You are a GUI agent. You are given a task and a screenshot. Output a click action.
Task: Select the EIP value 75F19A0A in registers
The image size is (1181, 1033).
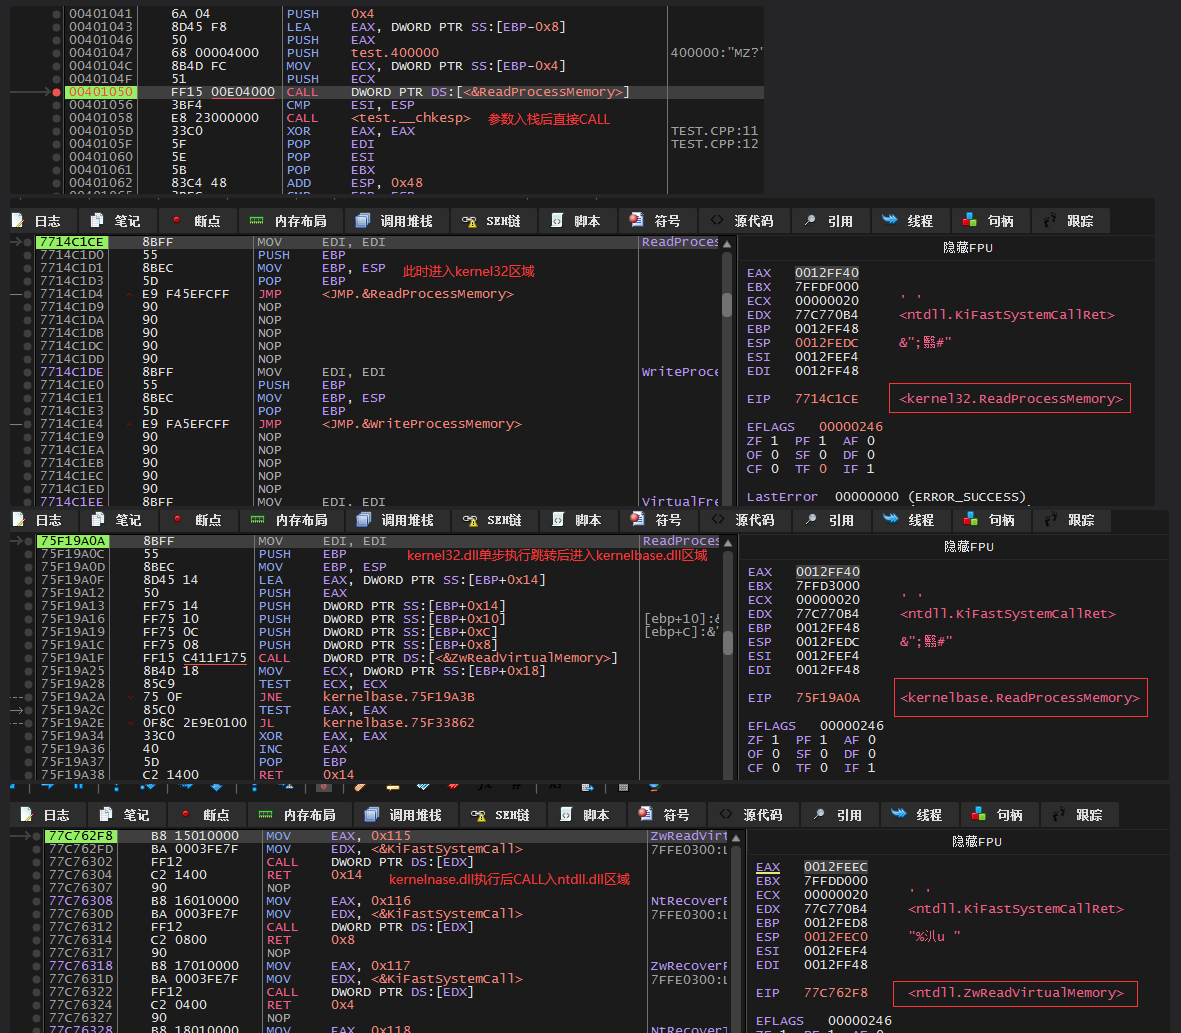pos(828,698)
